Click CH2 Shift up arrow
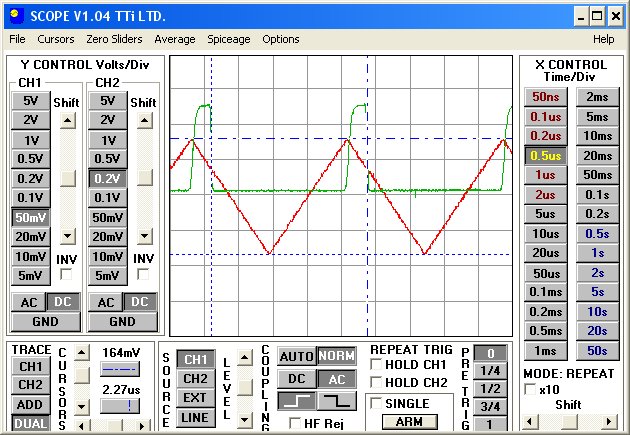This screenshot has width=630, height=435. coord(145,120)
